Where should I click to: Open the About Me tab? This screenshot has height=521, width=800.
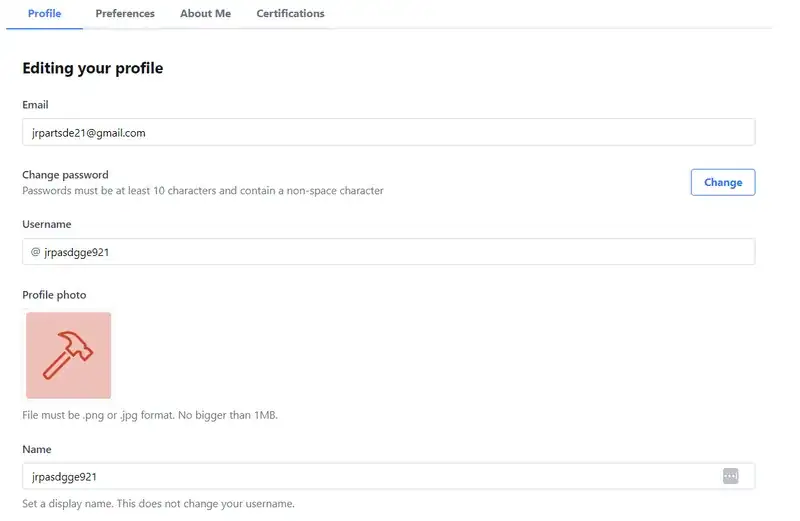coord(205,14)
